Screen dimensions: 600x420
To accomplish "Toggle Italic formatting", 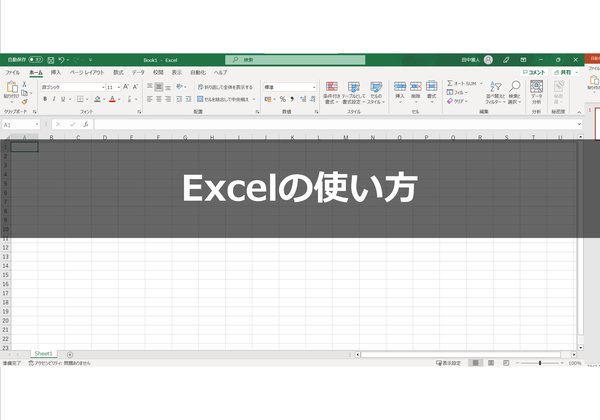I will 54,99.
